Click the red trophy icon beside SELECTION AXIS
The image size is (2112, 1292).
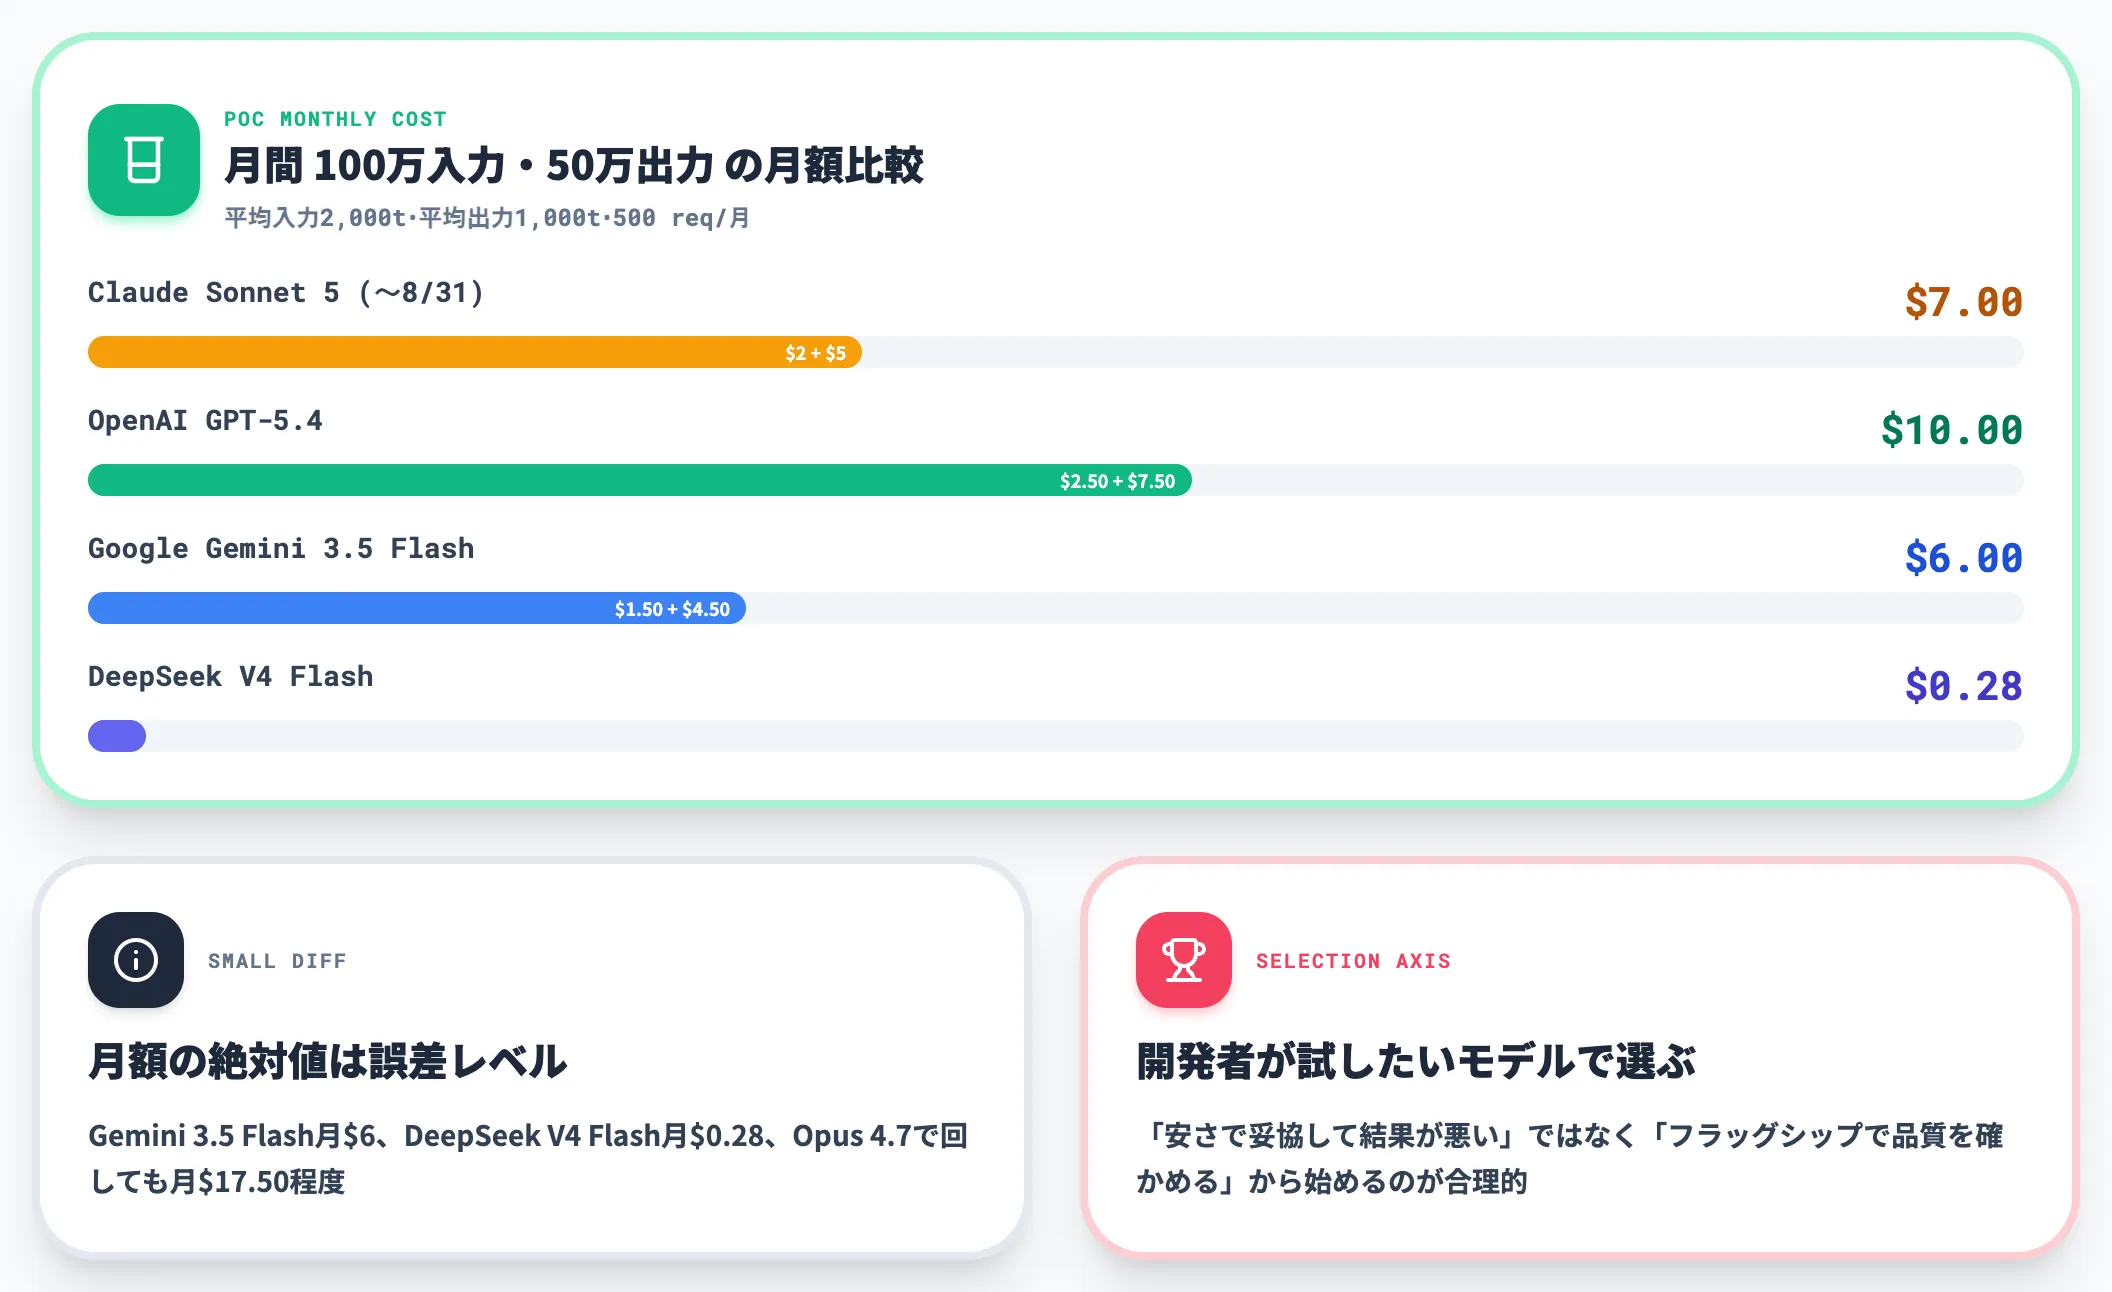click(1184, 960)
